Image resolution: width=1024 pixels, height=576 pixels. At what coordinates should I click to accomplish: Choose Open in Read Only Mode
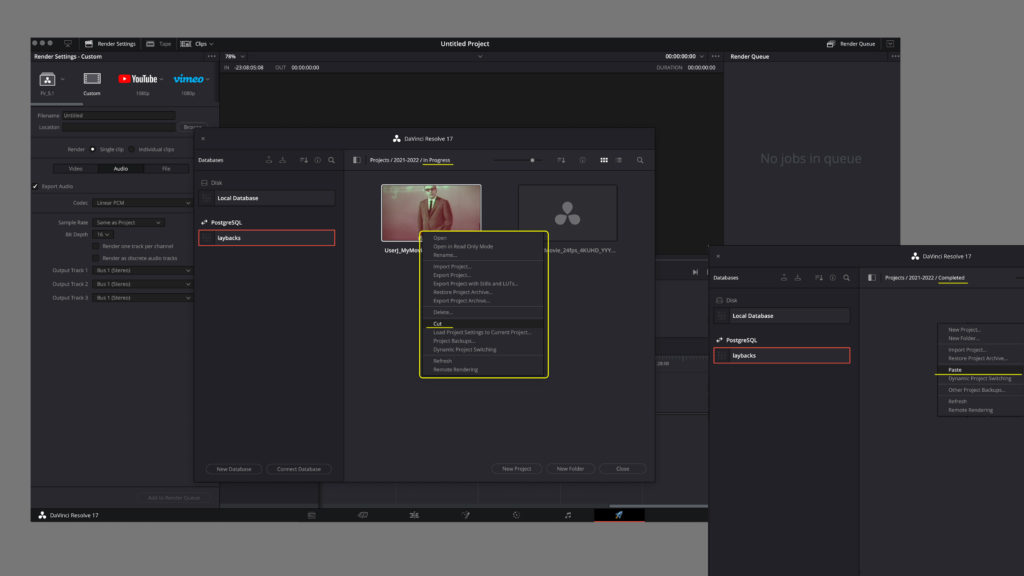coord(463,247)
